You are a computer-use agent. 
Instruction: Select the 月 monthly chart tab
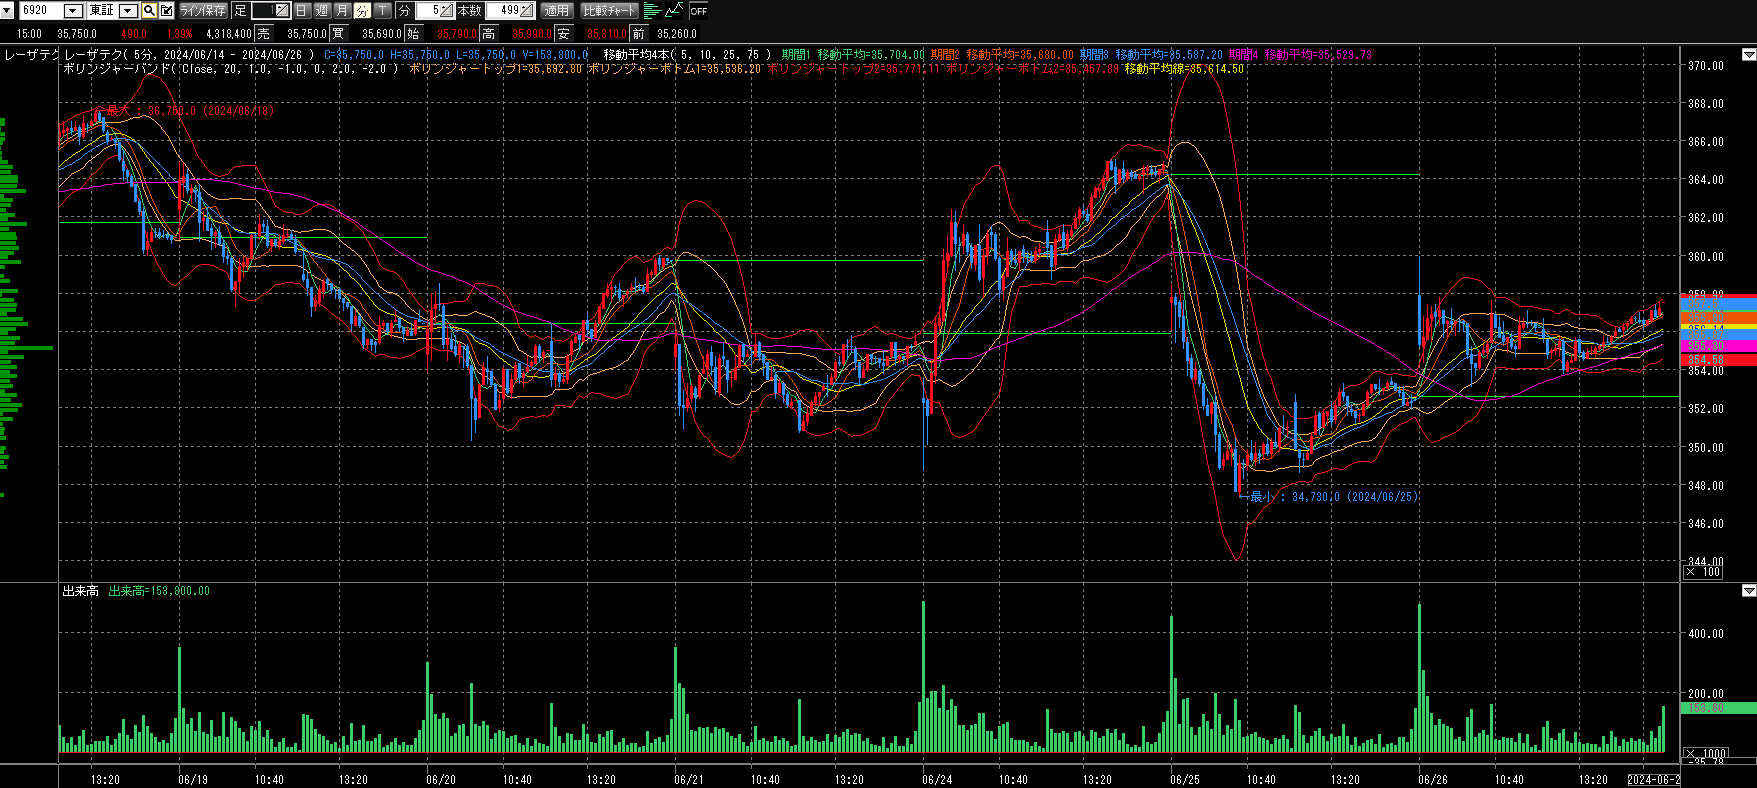pyautogui.click(x=342, y=11)
